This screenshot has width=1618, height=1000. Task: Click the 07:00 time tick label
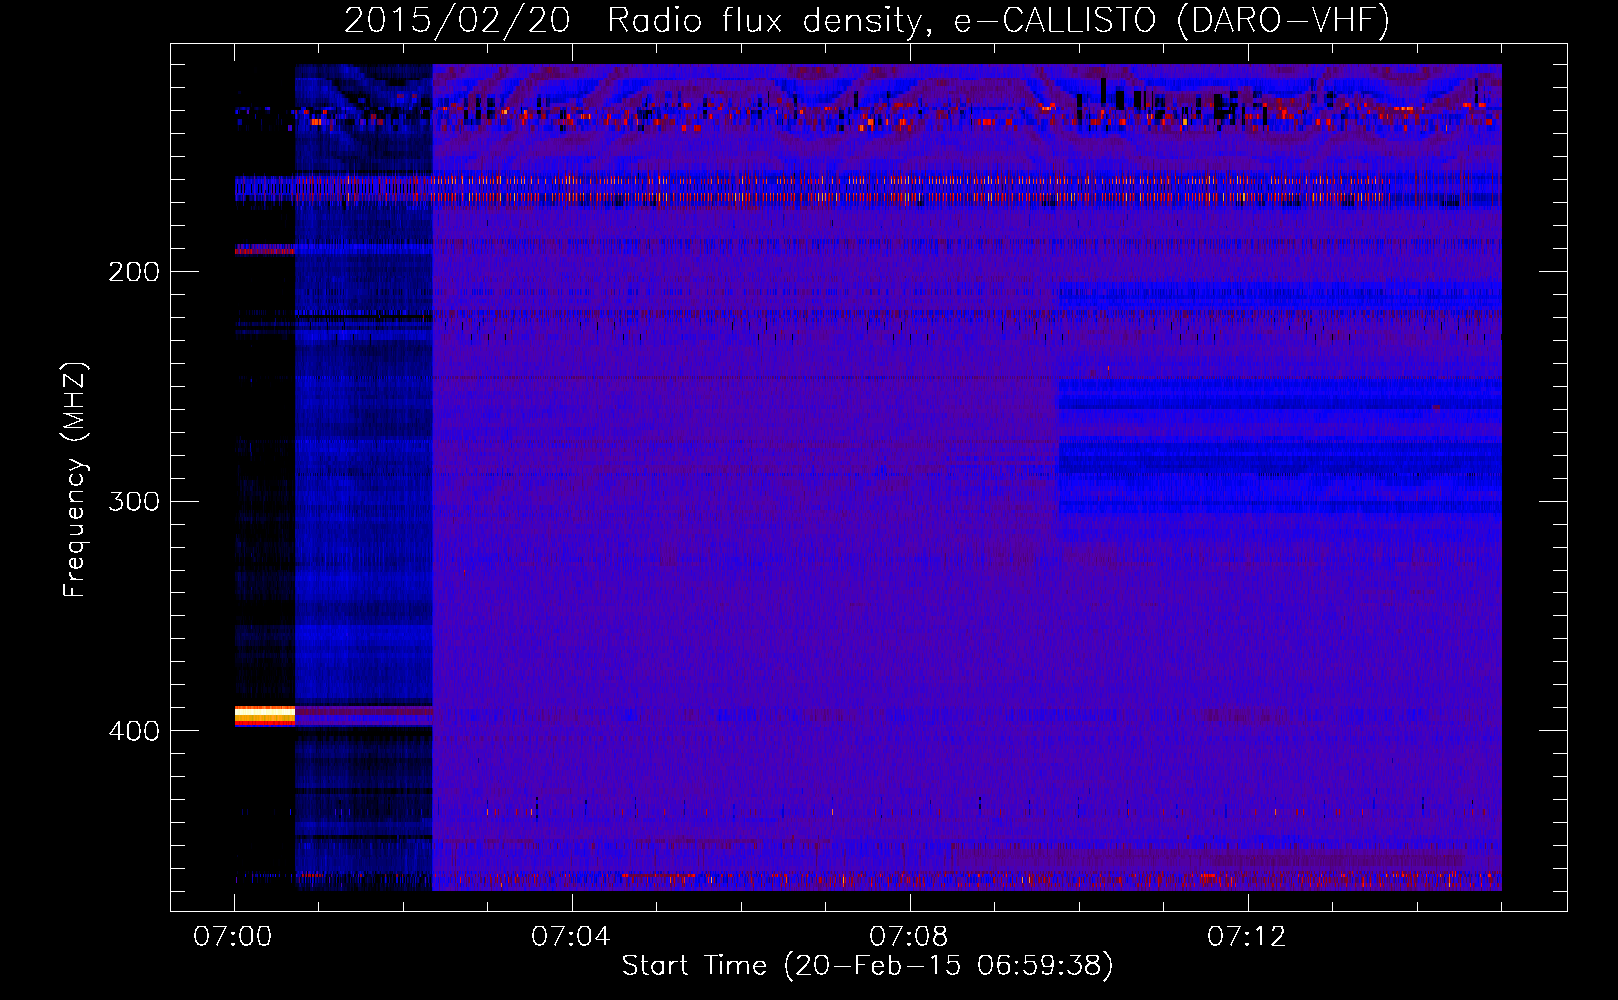click(x=233, y=937)
